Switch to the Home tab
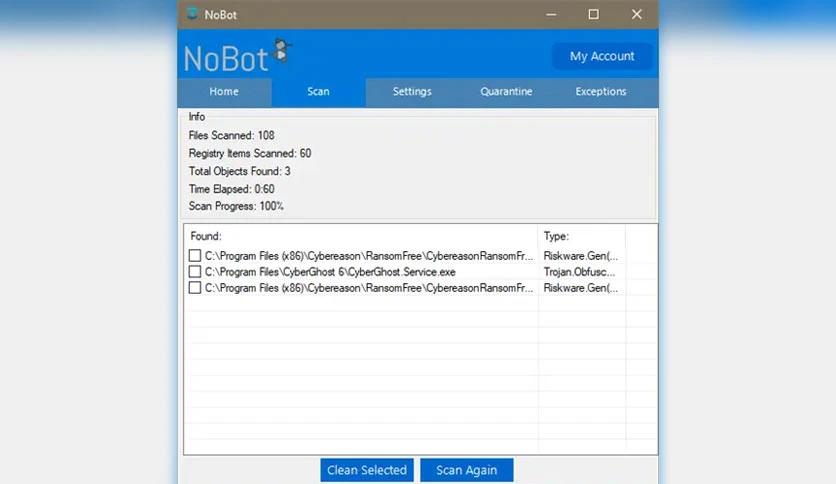This screenshot has height=484, width=836. 224,92
